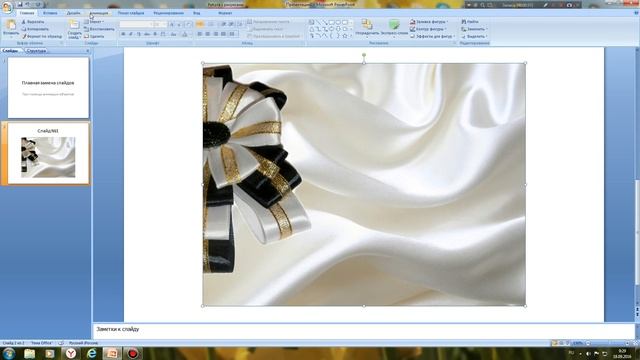Screen dimensions: 640x360
Task: Launch Yandex browser from the taskbar
Action: pos(71,353)
